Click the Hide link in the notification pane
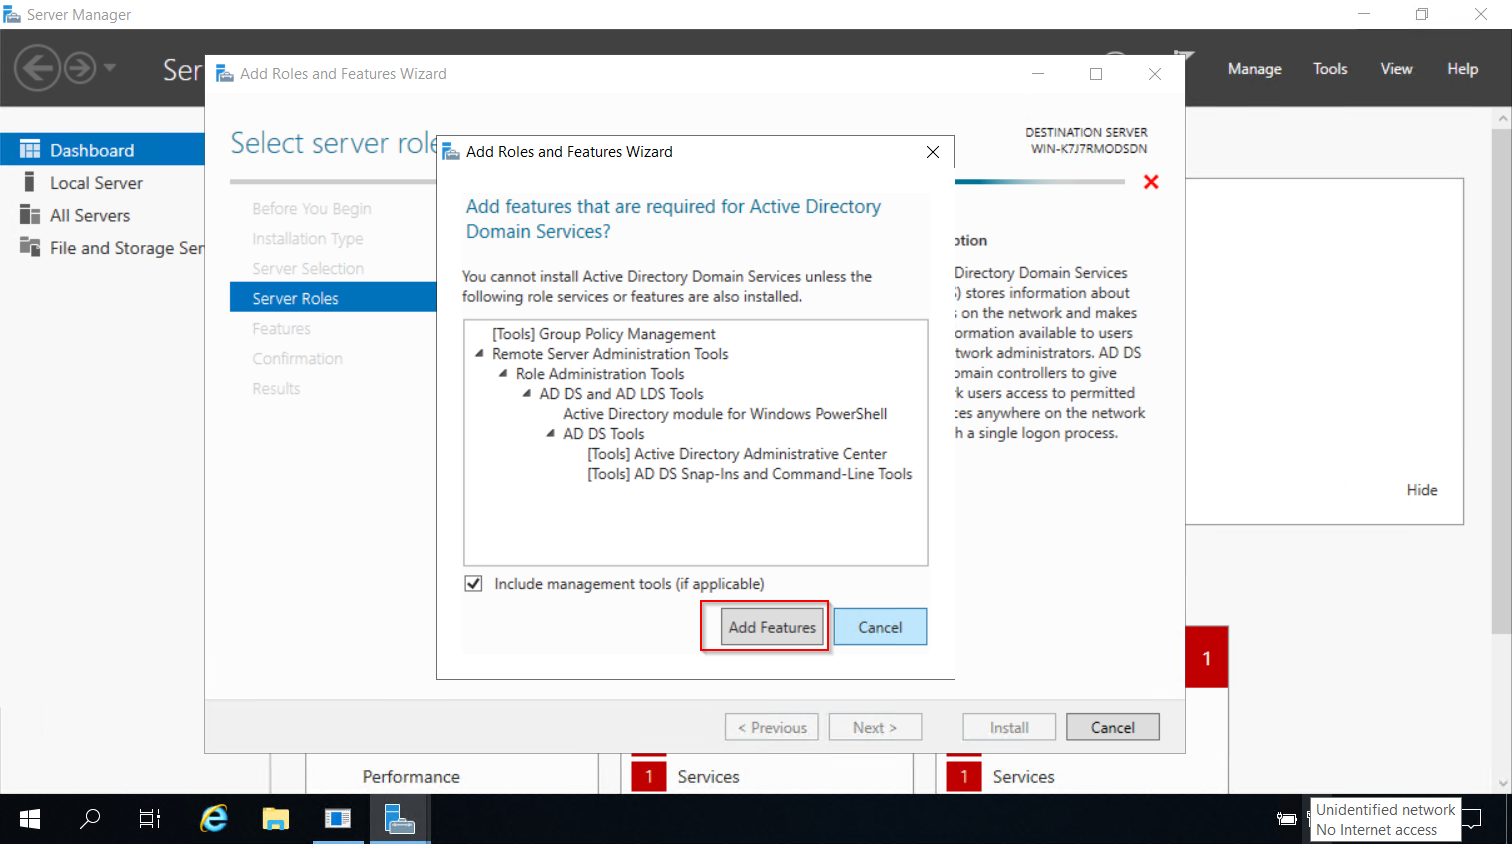 (x=1421, y=489)
